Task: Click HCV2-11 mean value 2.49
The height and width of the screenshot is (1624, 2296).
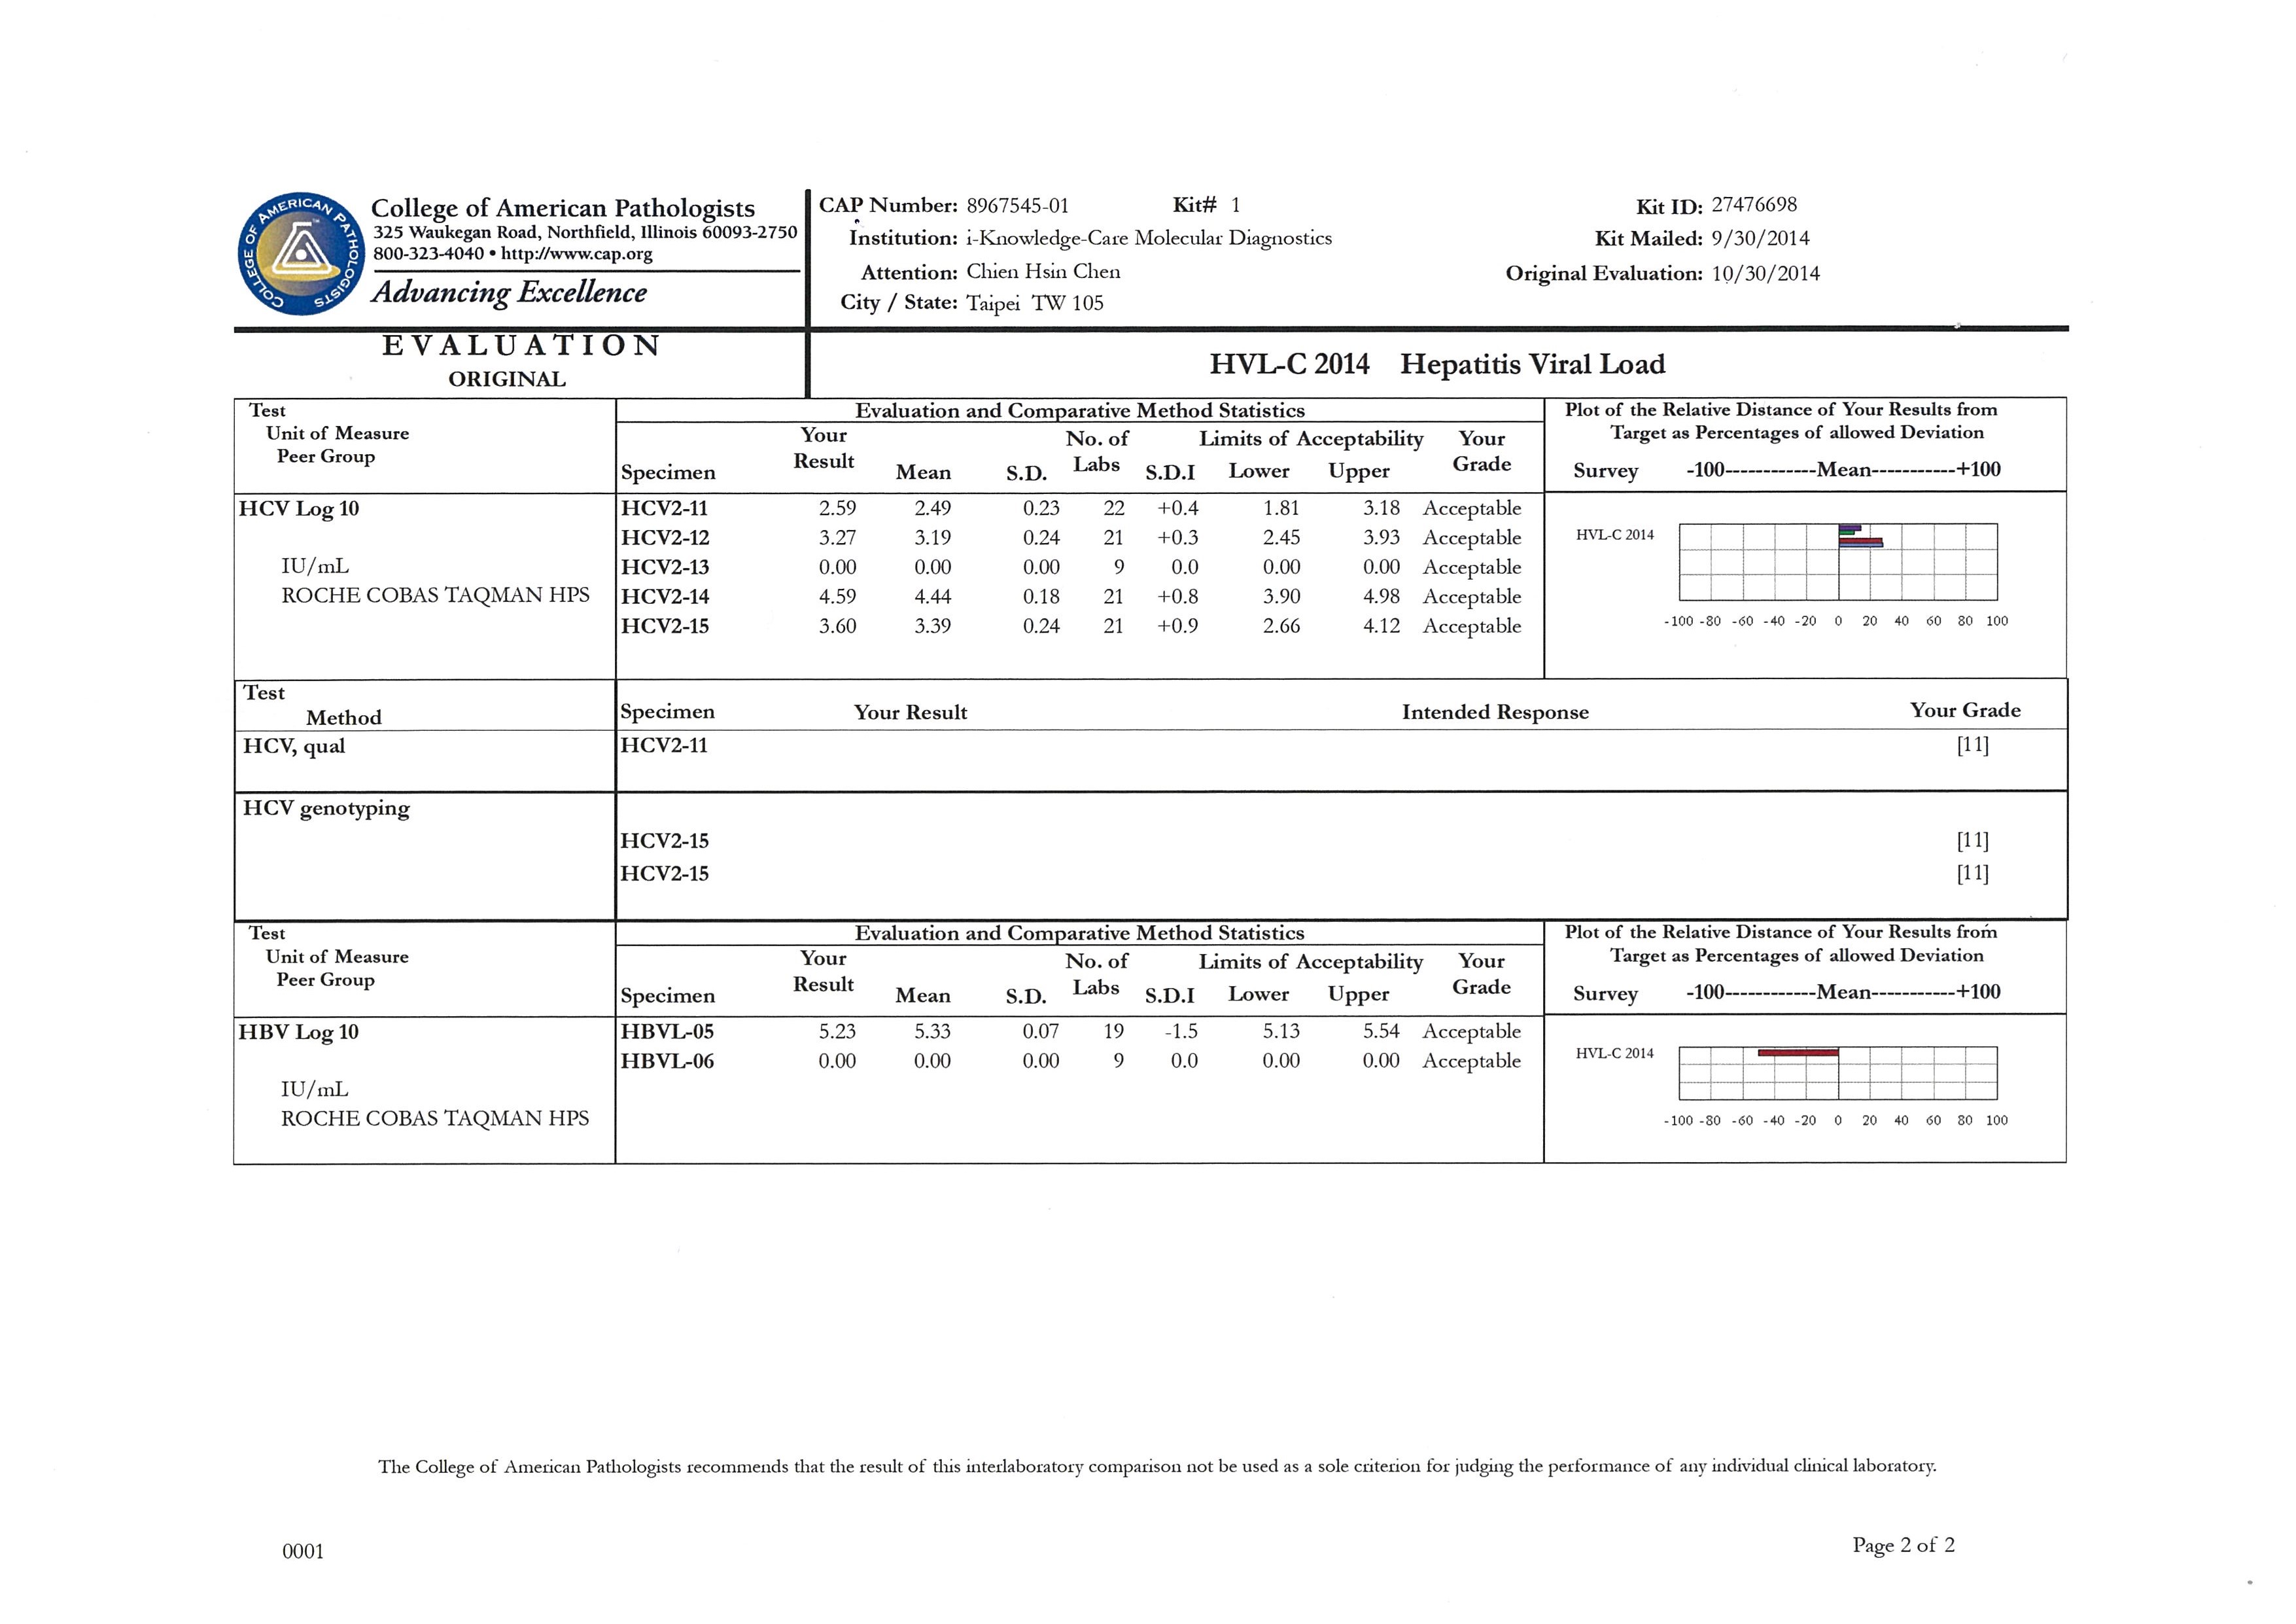Action: (932, 508)
